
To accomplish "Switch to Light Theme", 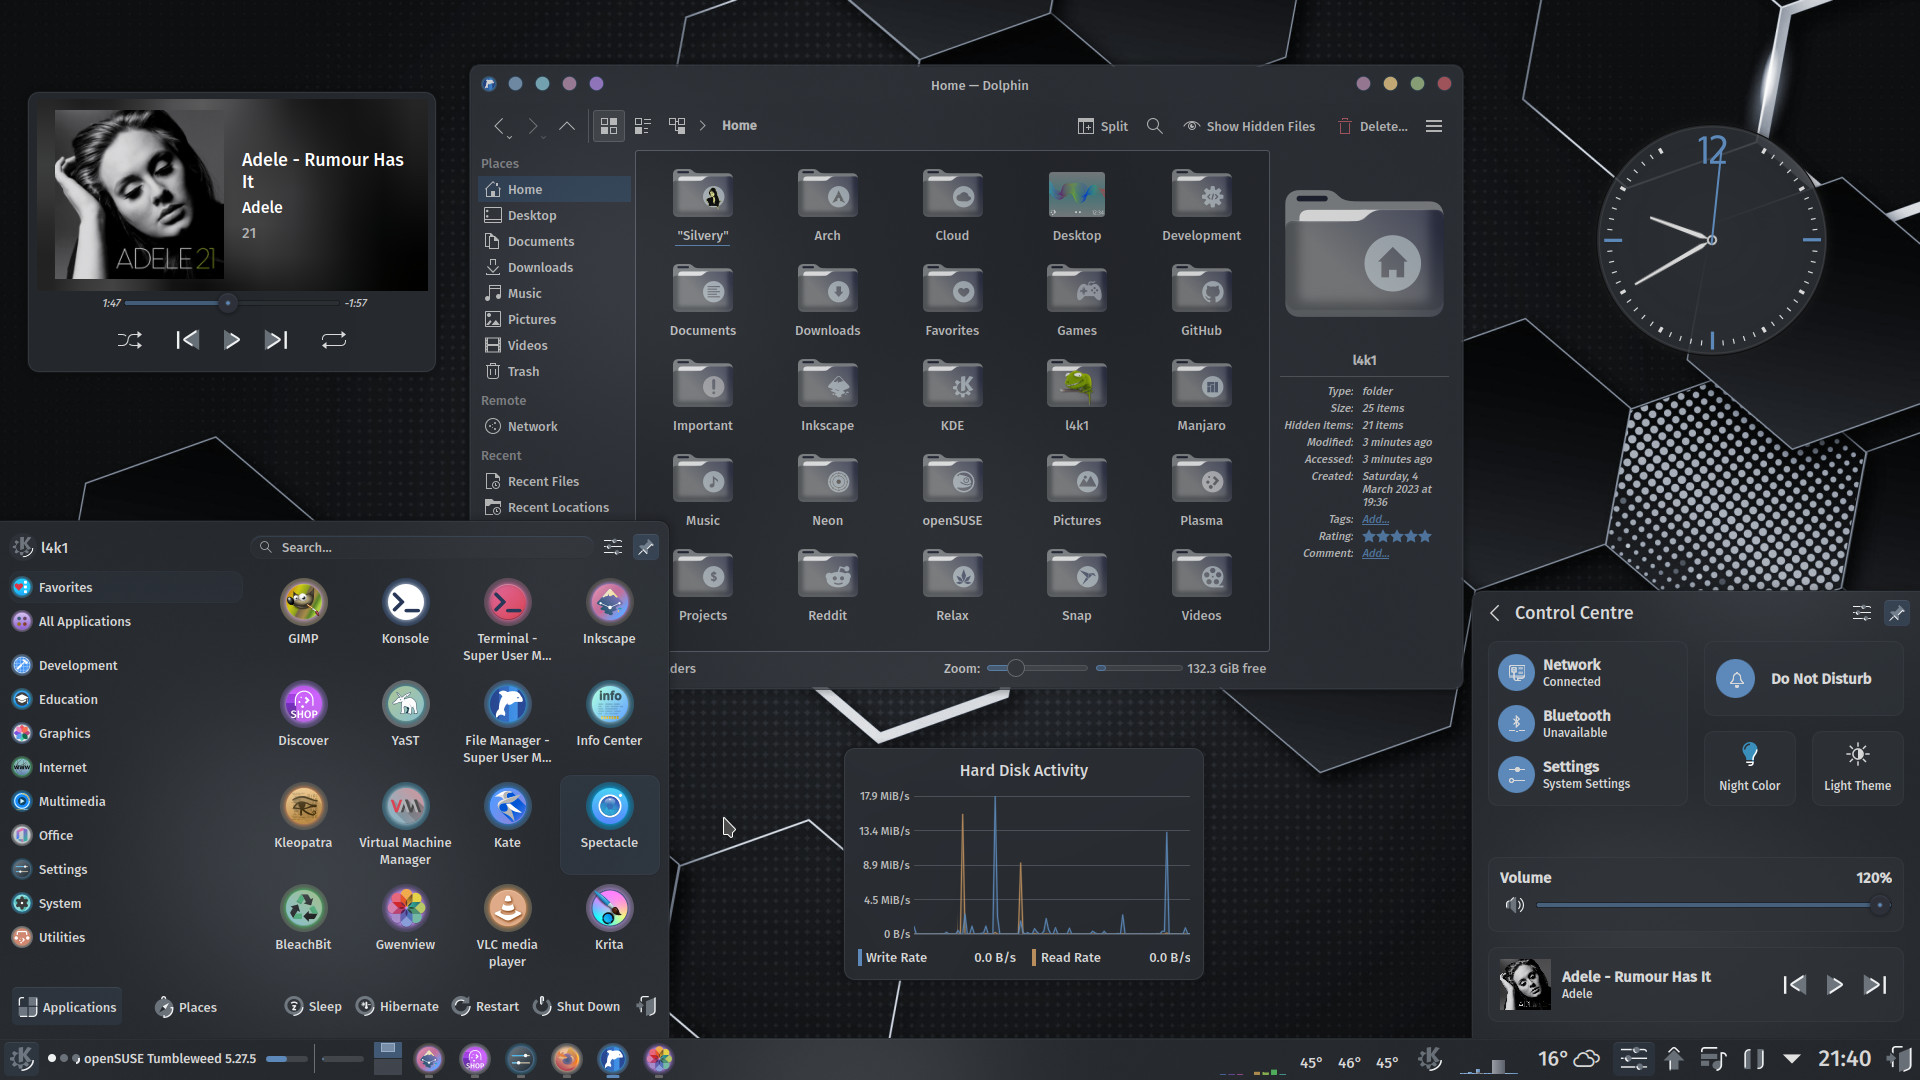I will point(1857,768).
